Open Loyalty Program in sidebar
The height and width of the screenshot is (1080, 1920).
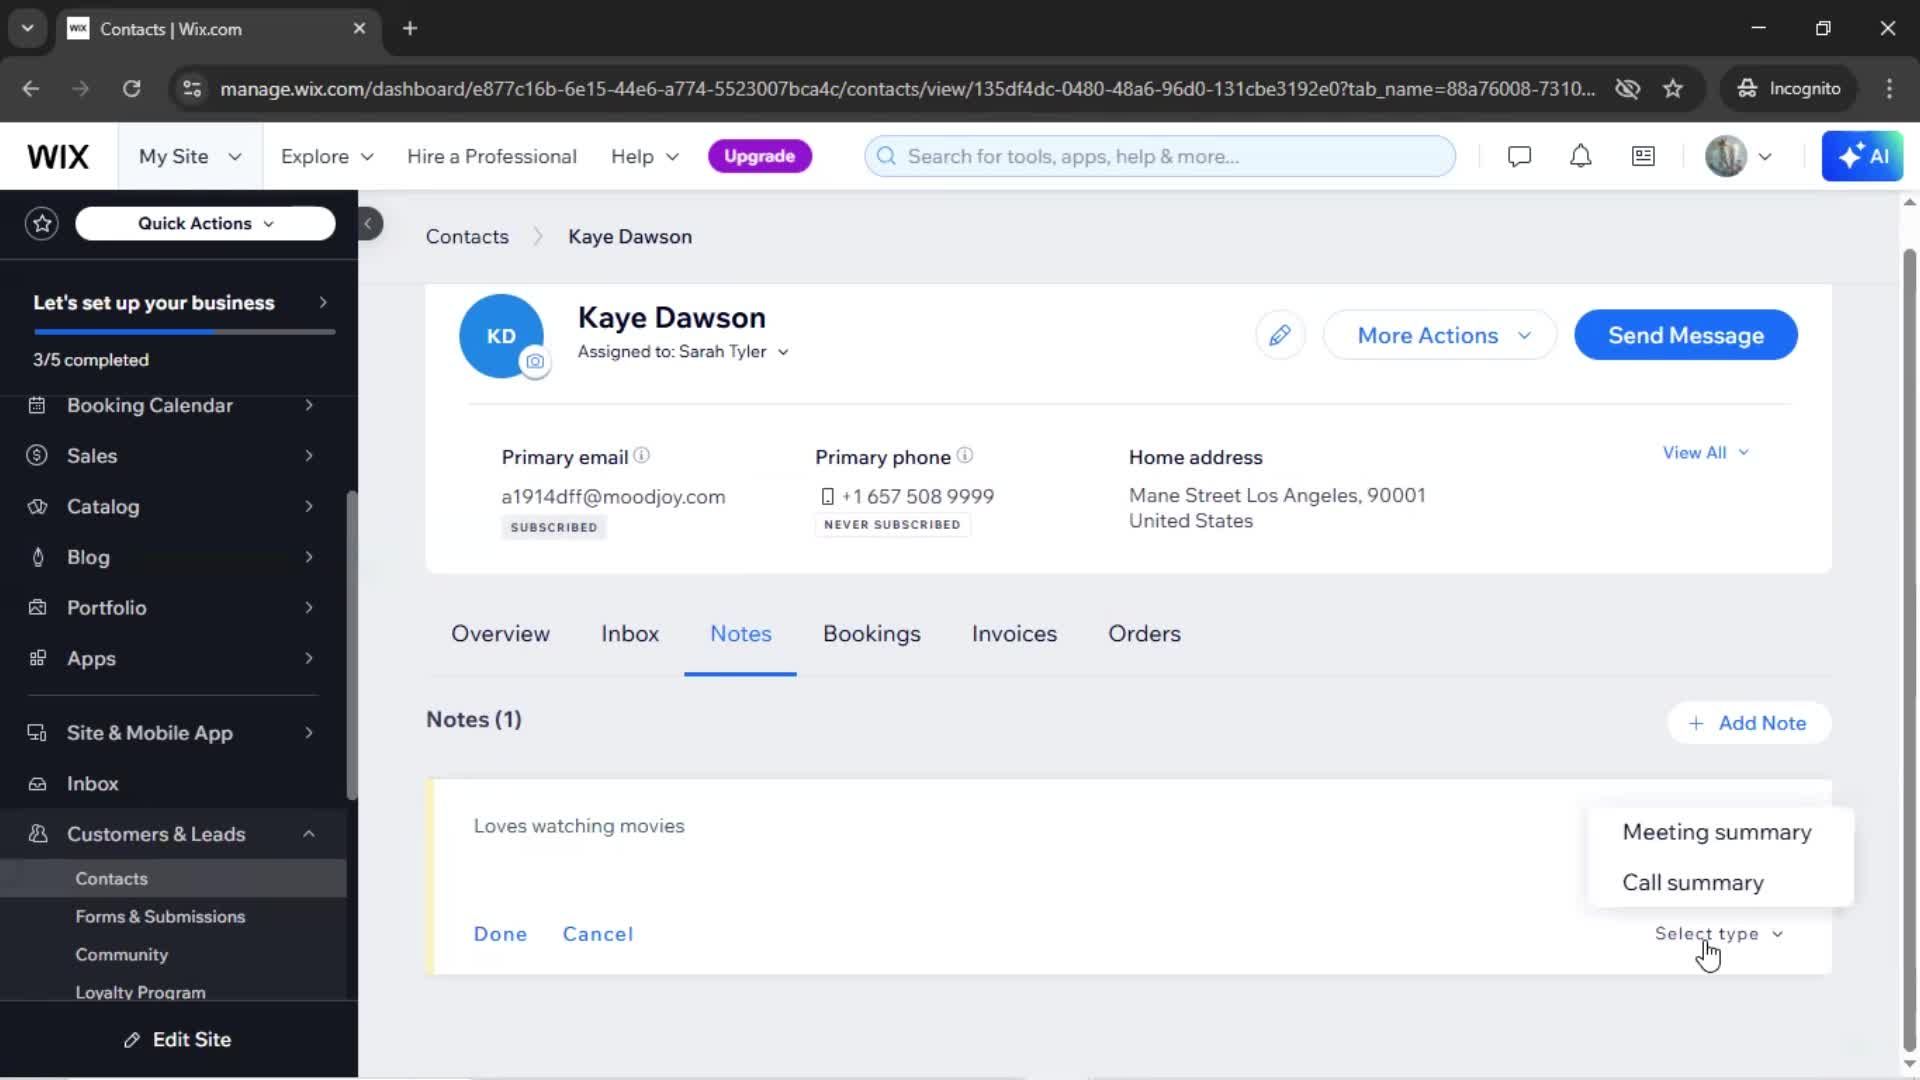[140, 992]
